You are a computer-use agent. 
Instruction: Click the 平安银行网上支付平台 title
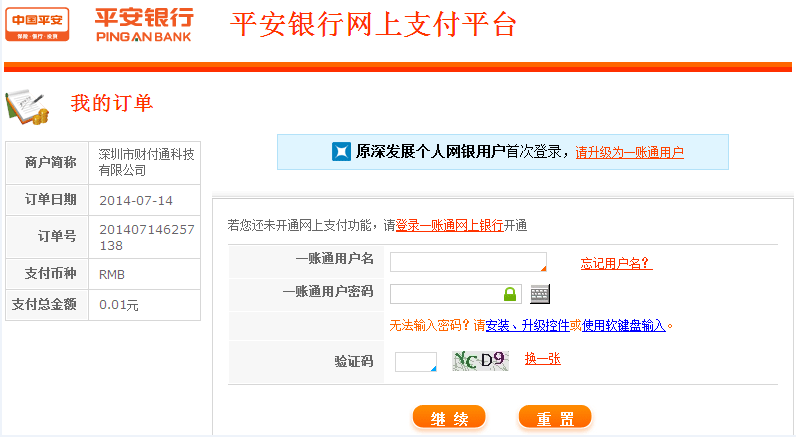tap(374, 24)
